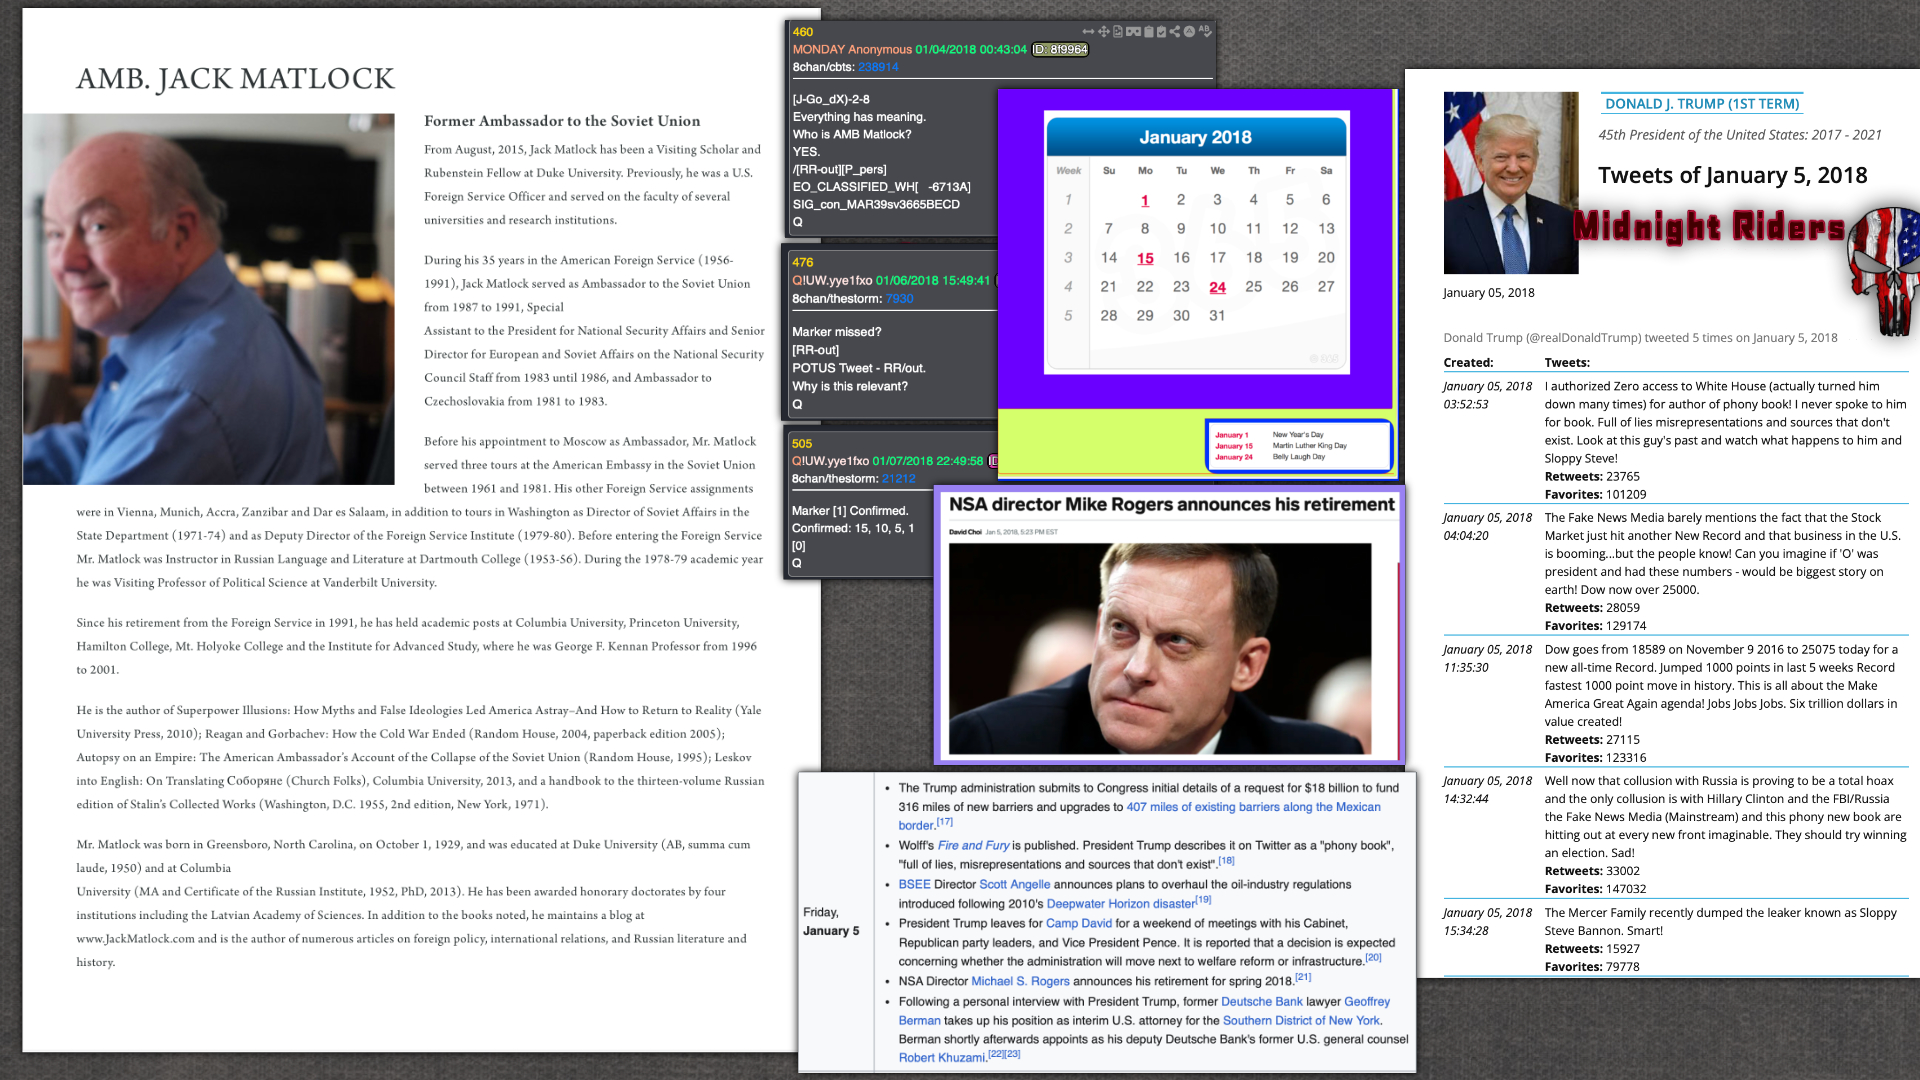
Task: Click 'POTUS Tweet - RR/out.' line in post 476
Action: click(x=859, y=368)
